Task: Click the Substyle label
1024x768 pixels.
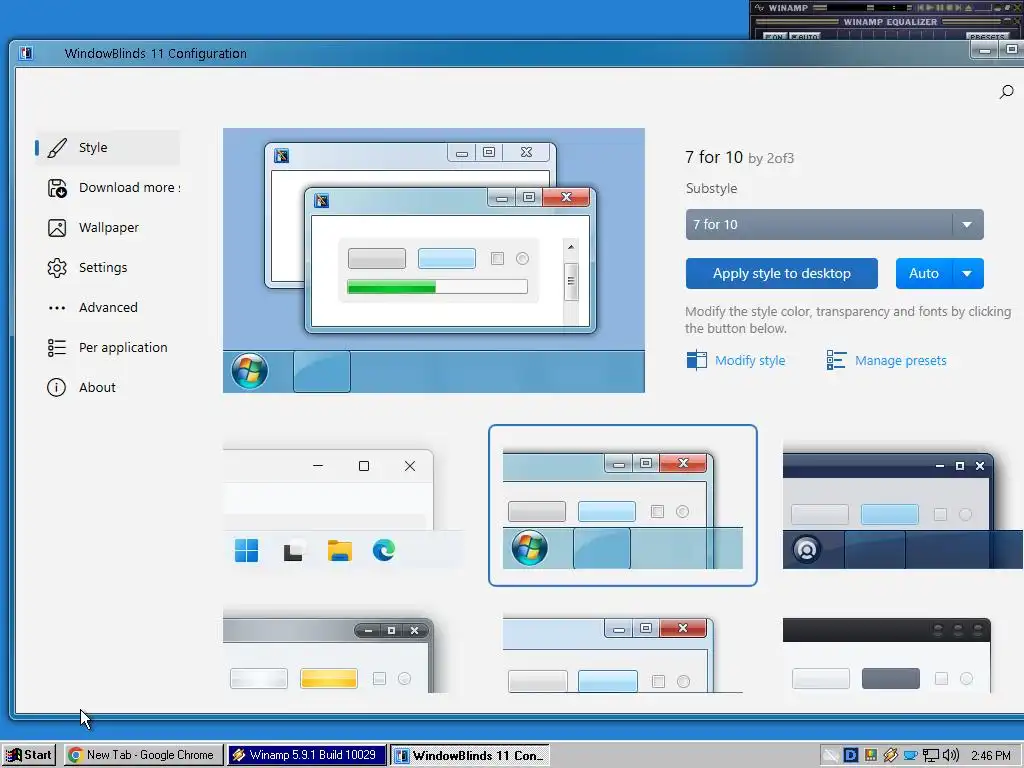Action: click(711, 188)
